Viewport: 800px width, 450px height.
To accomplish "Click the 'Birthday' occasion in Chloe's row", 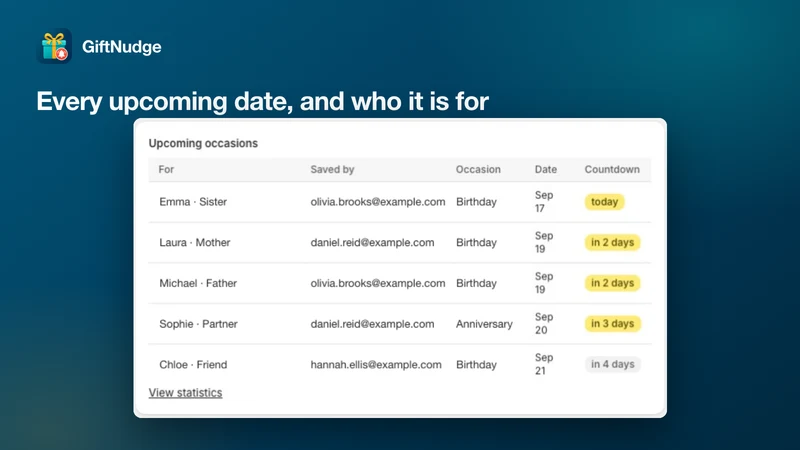I will 476,364.
